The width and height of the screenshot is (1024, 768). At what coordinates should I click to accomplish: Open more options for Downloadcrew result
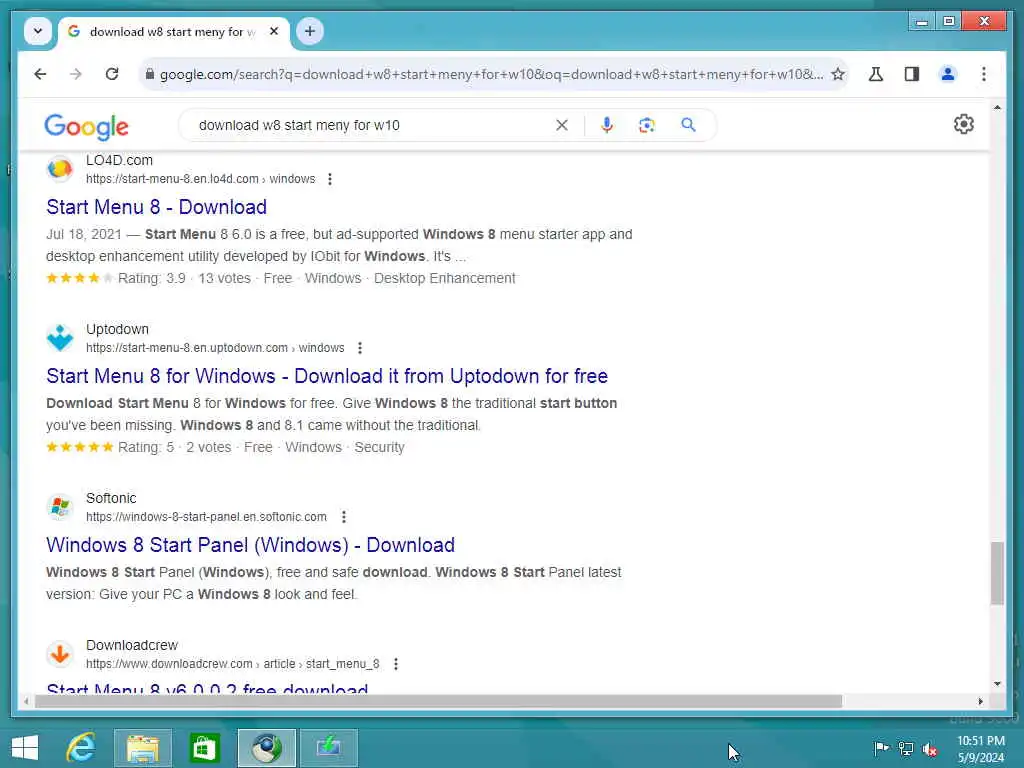click(x=396, y=664)
